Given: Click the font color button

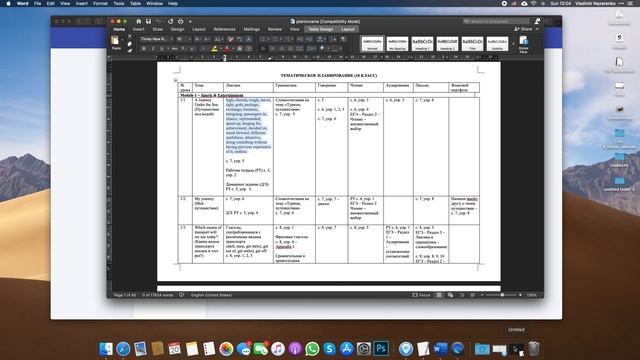Looking at the screenshot, I should click(227, 49).
